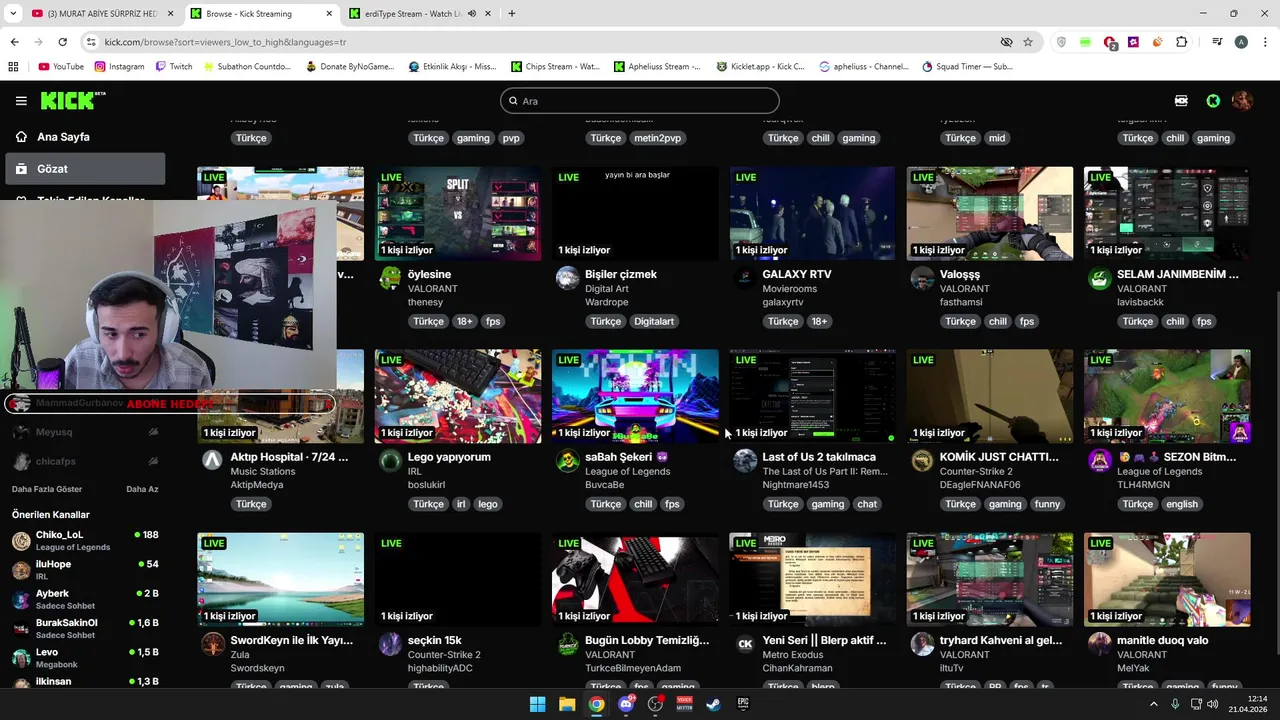
Task: Open Chiko_LoL recommended channel
Action: (x=85, y=541)
